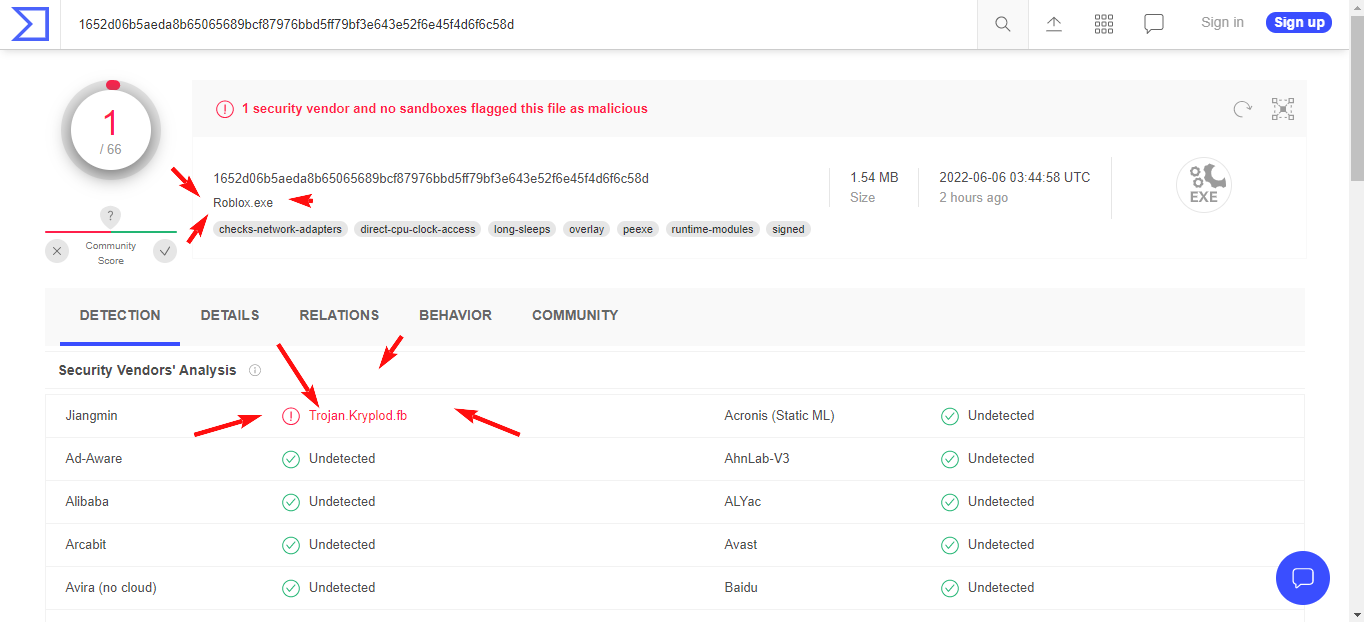Downvote the file with the X toggle
This screenshot has width=1364, height=622.
point(56,250)
